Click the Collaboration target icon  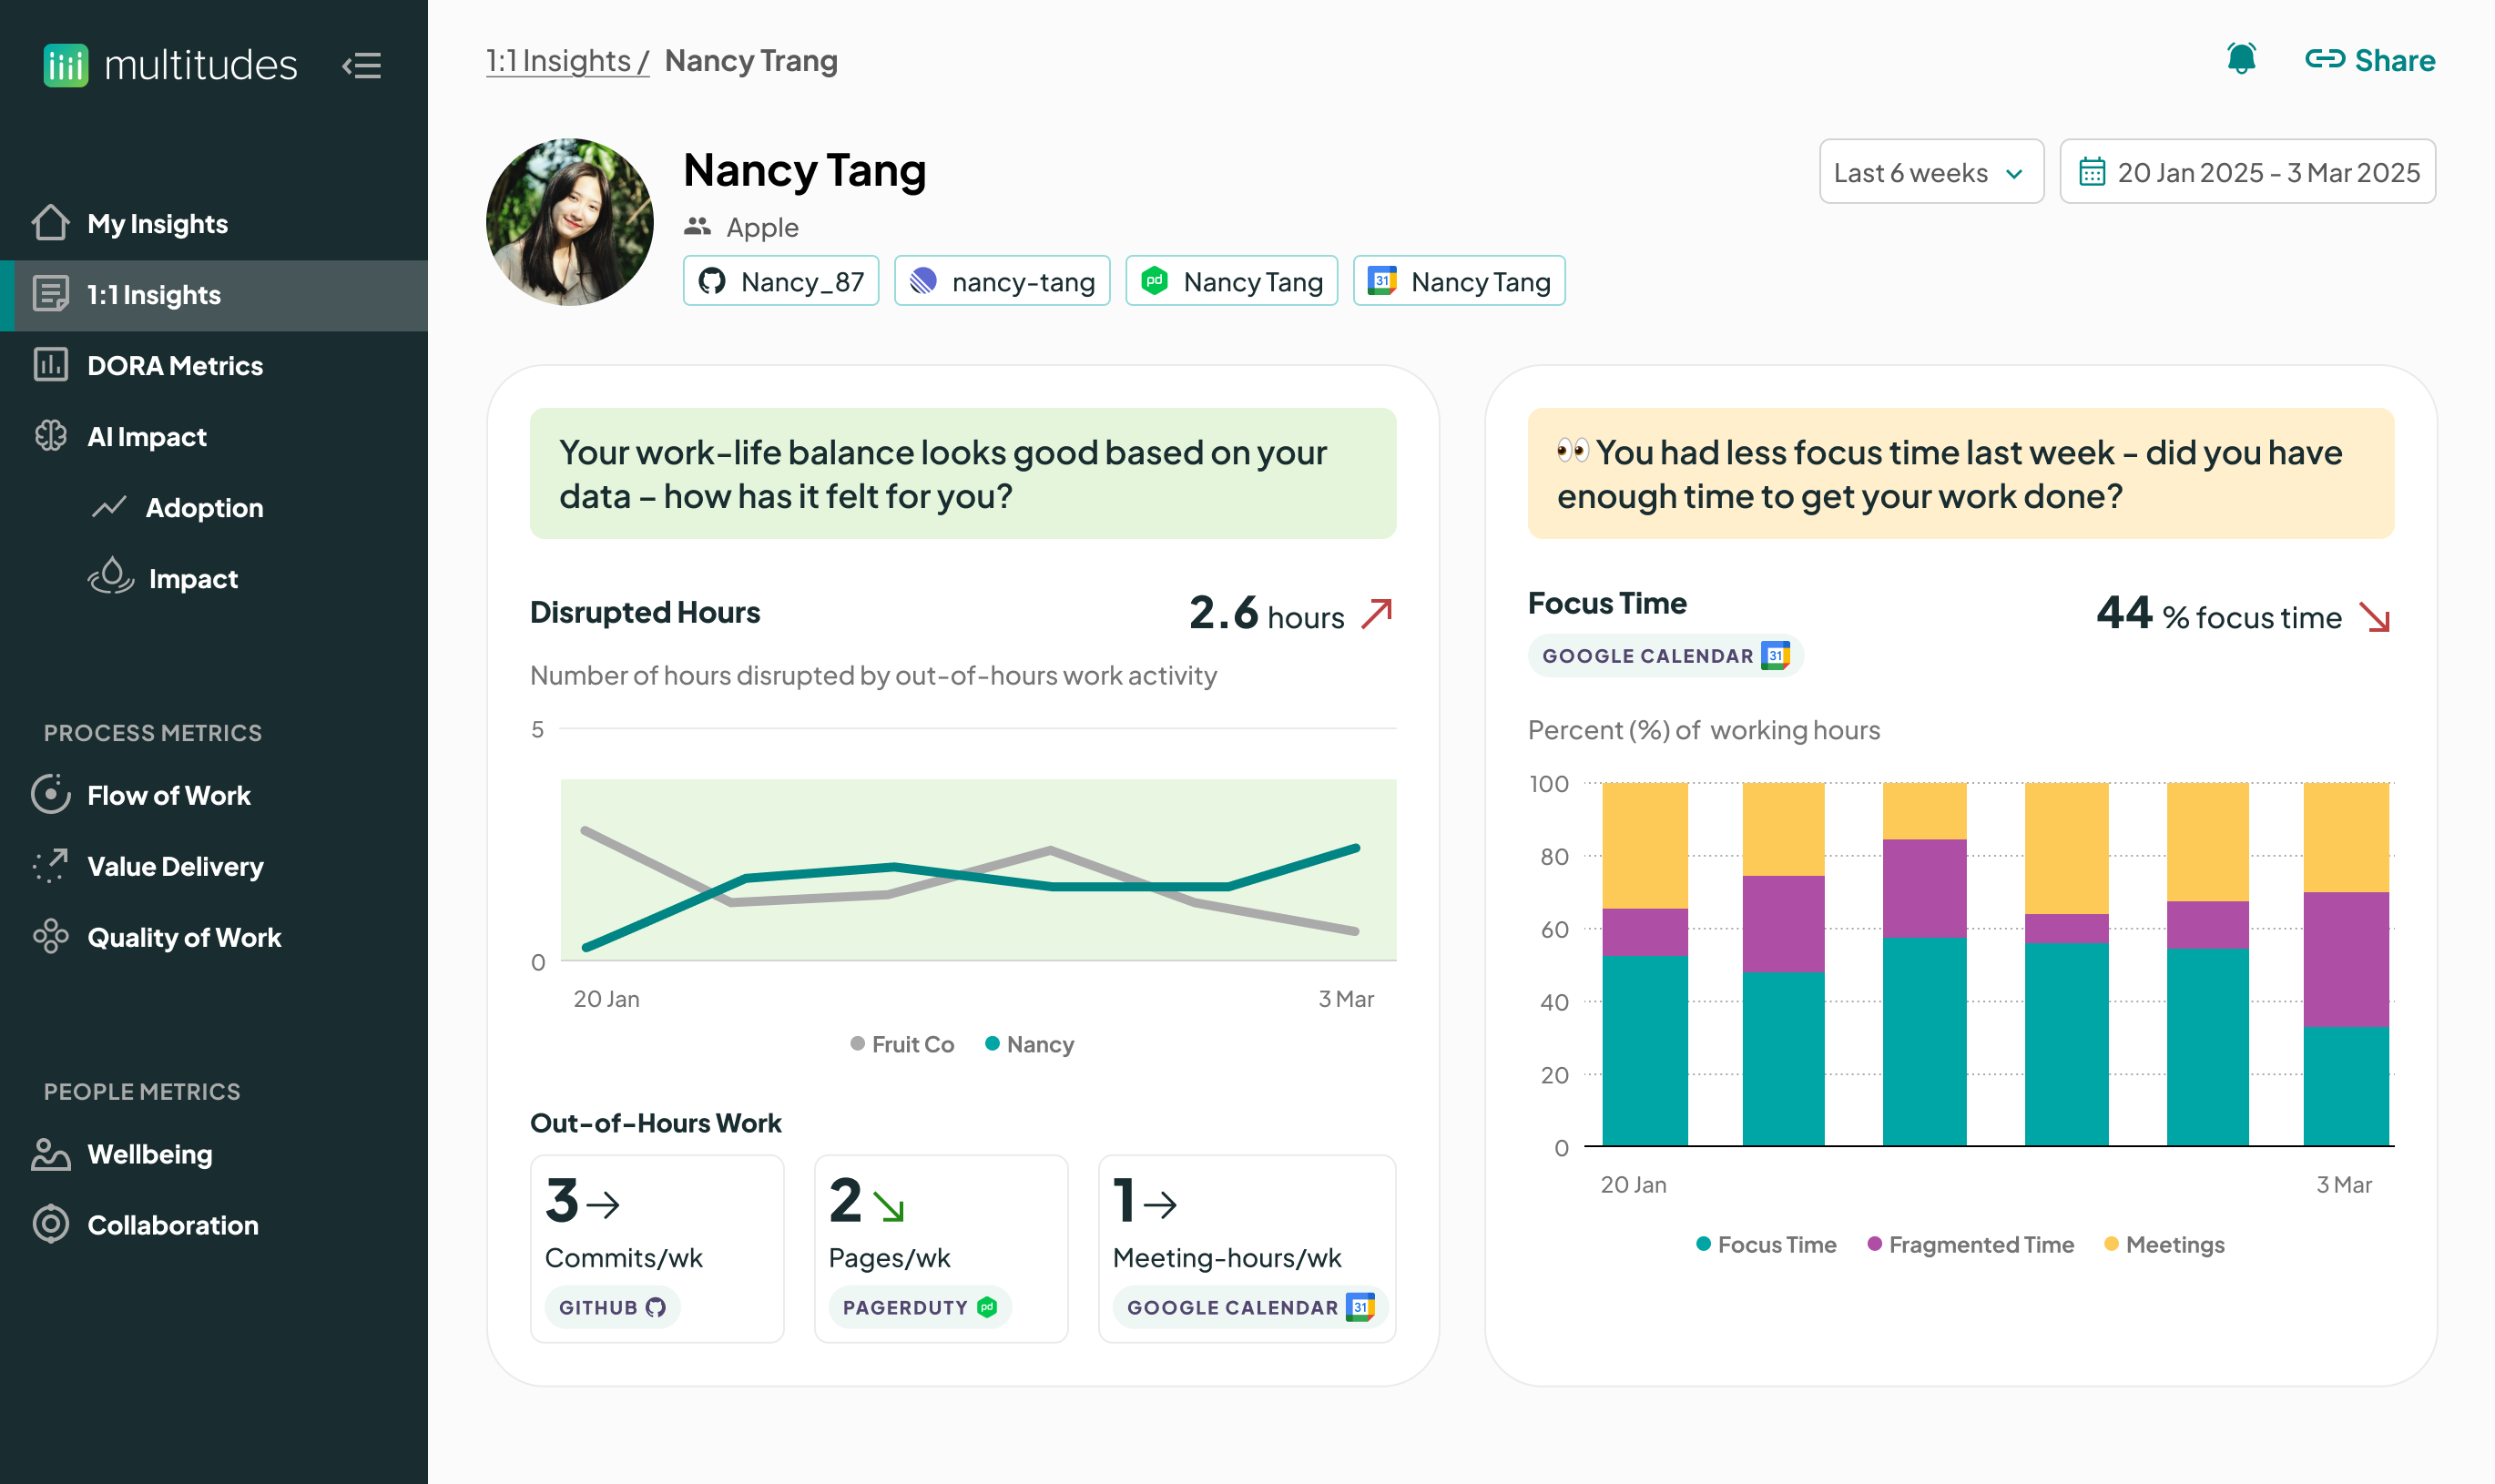click(49, 1224)
